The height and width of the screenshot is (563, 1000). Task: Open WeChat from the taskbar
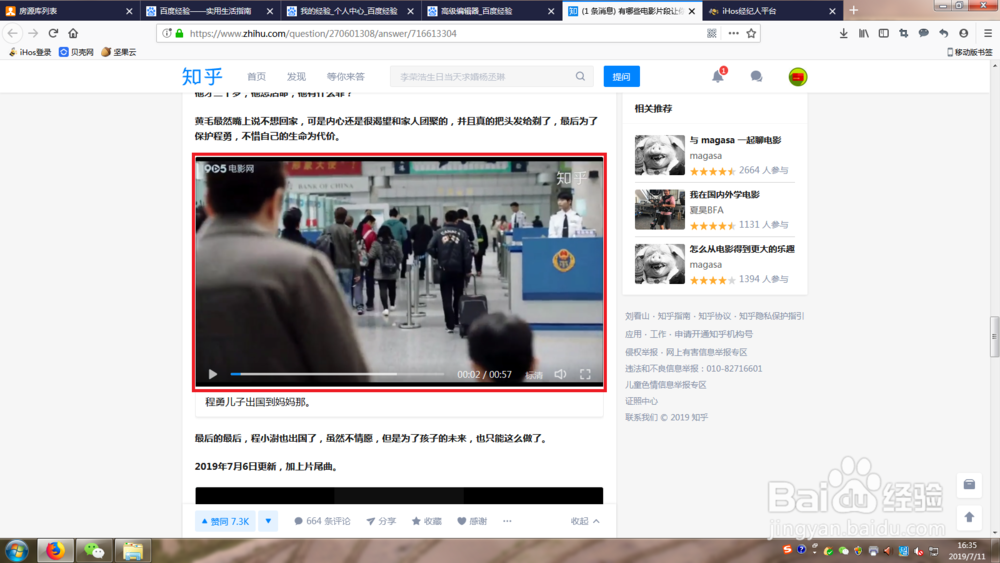click(x=94, y=550)
